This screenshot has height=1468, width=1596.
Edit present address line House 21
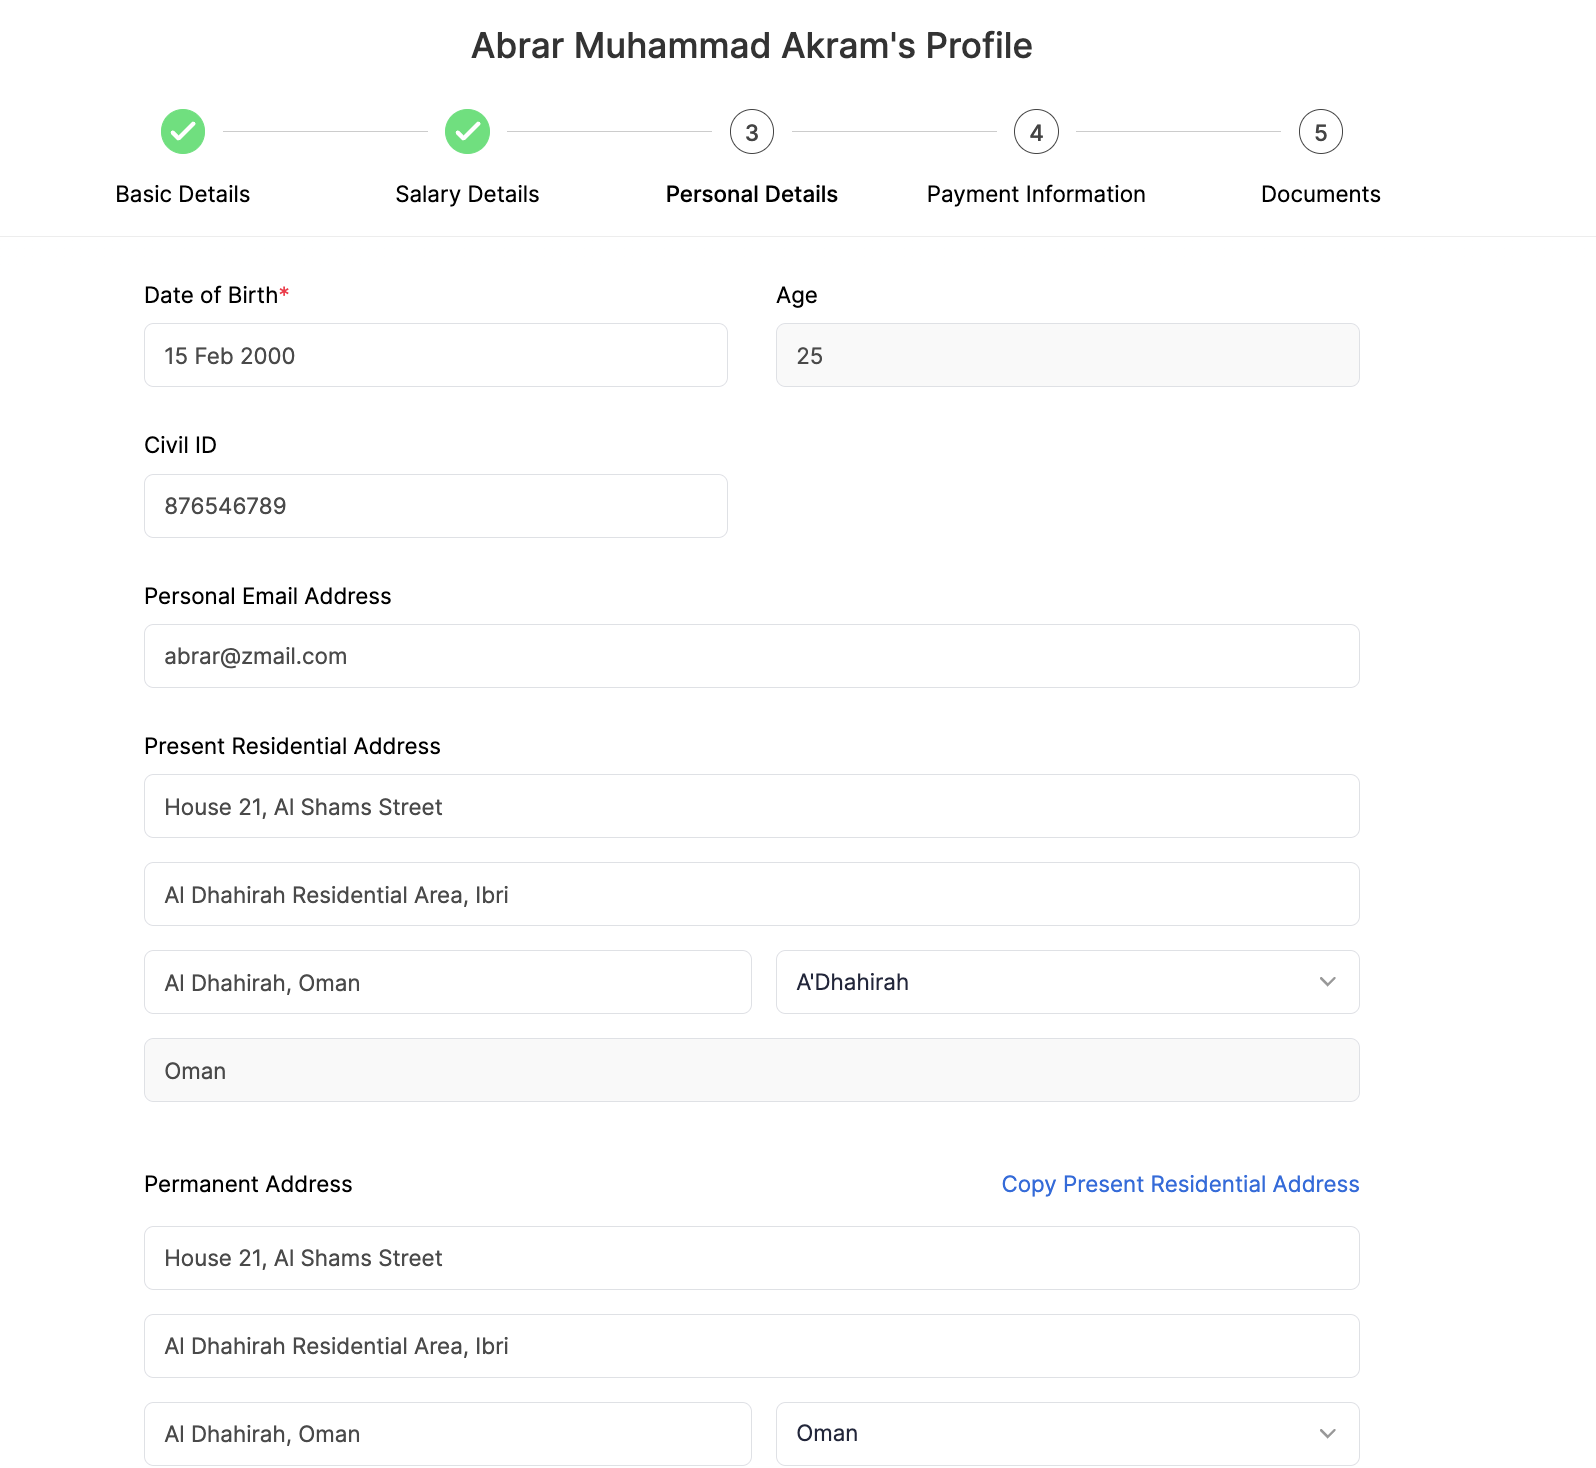coord(751,806)
